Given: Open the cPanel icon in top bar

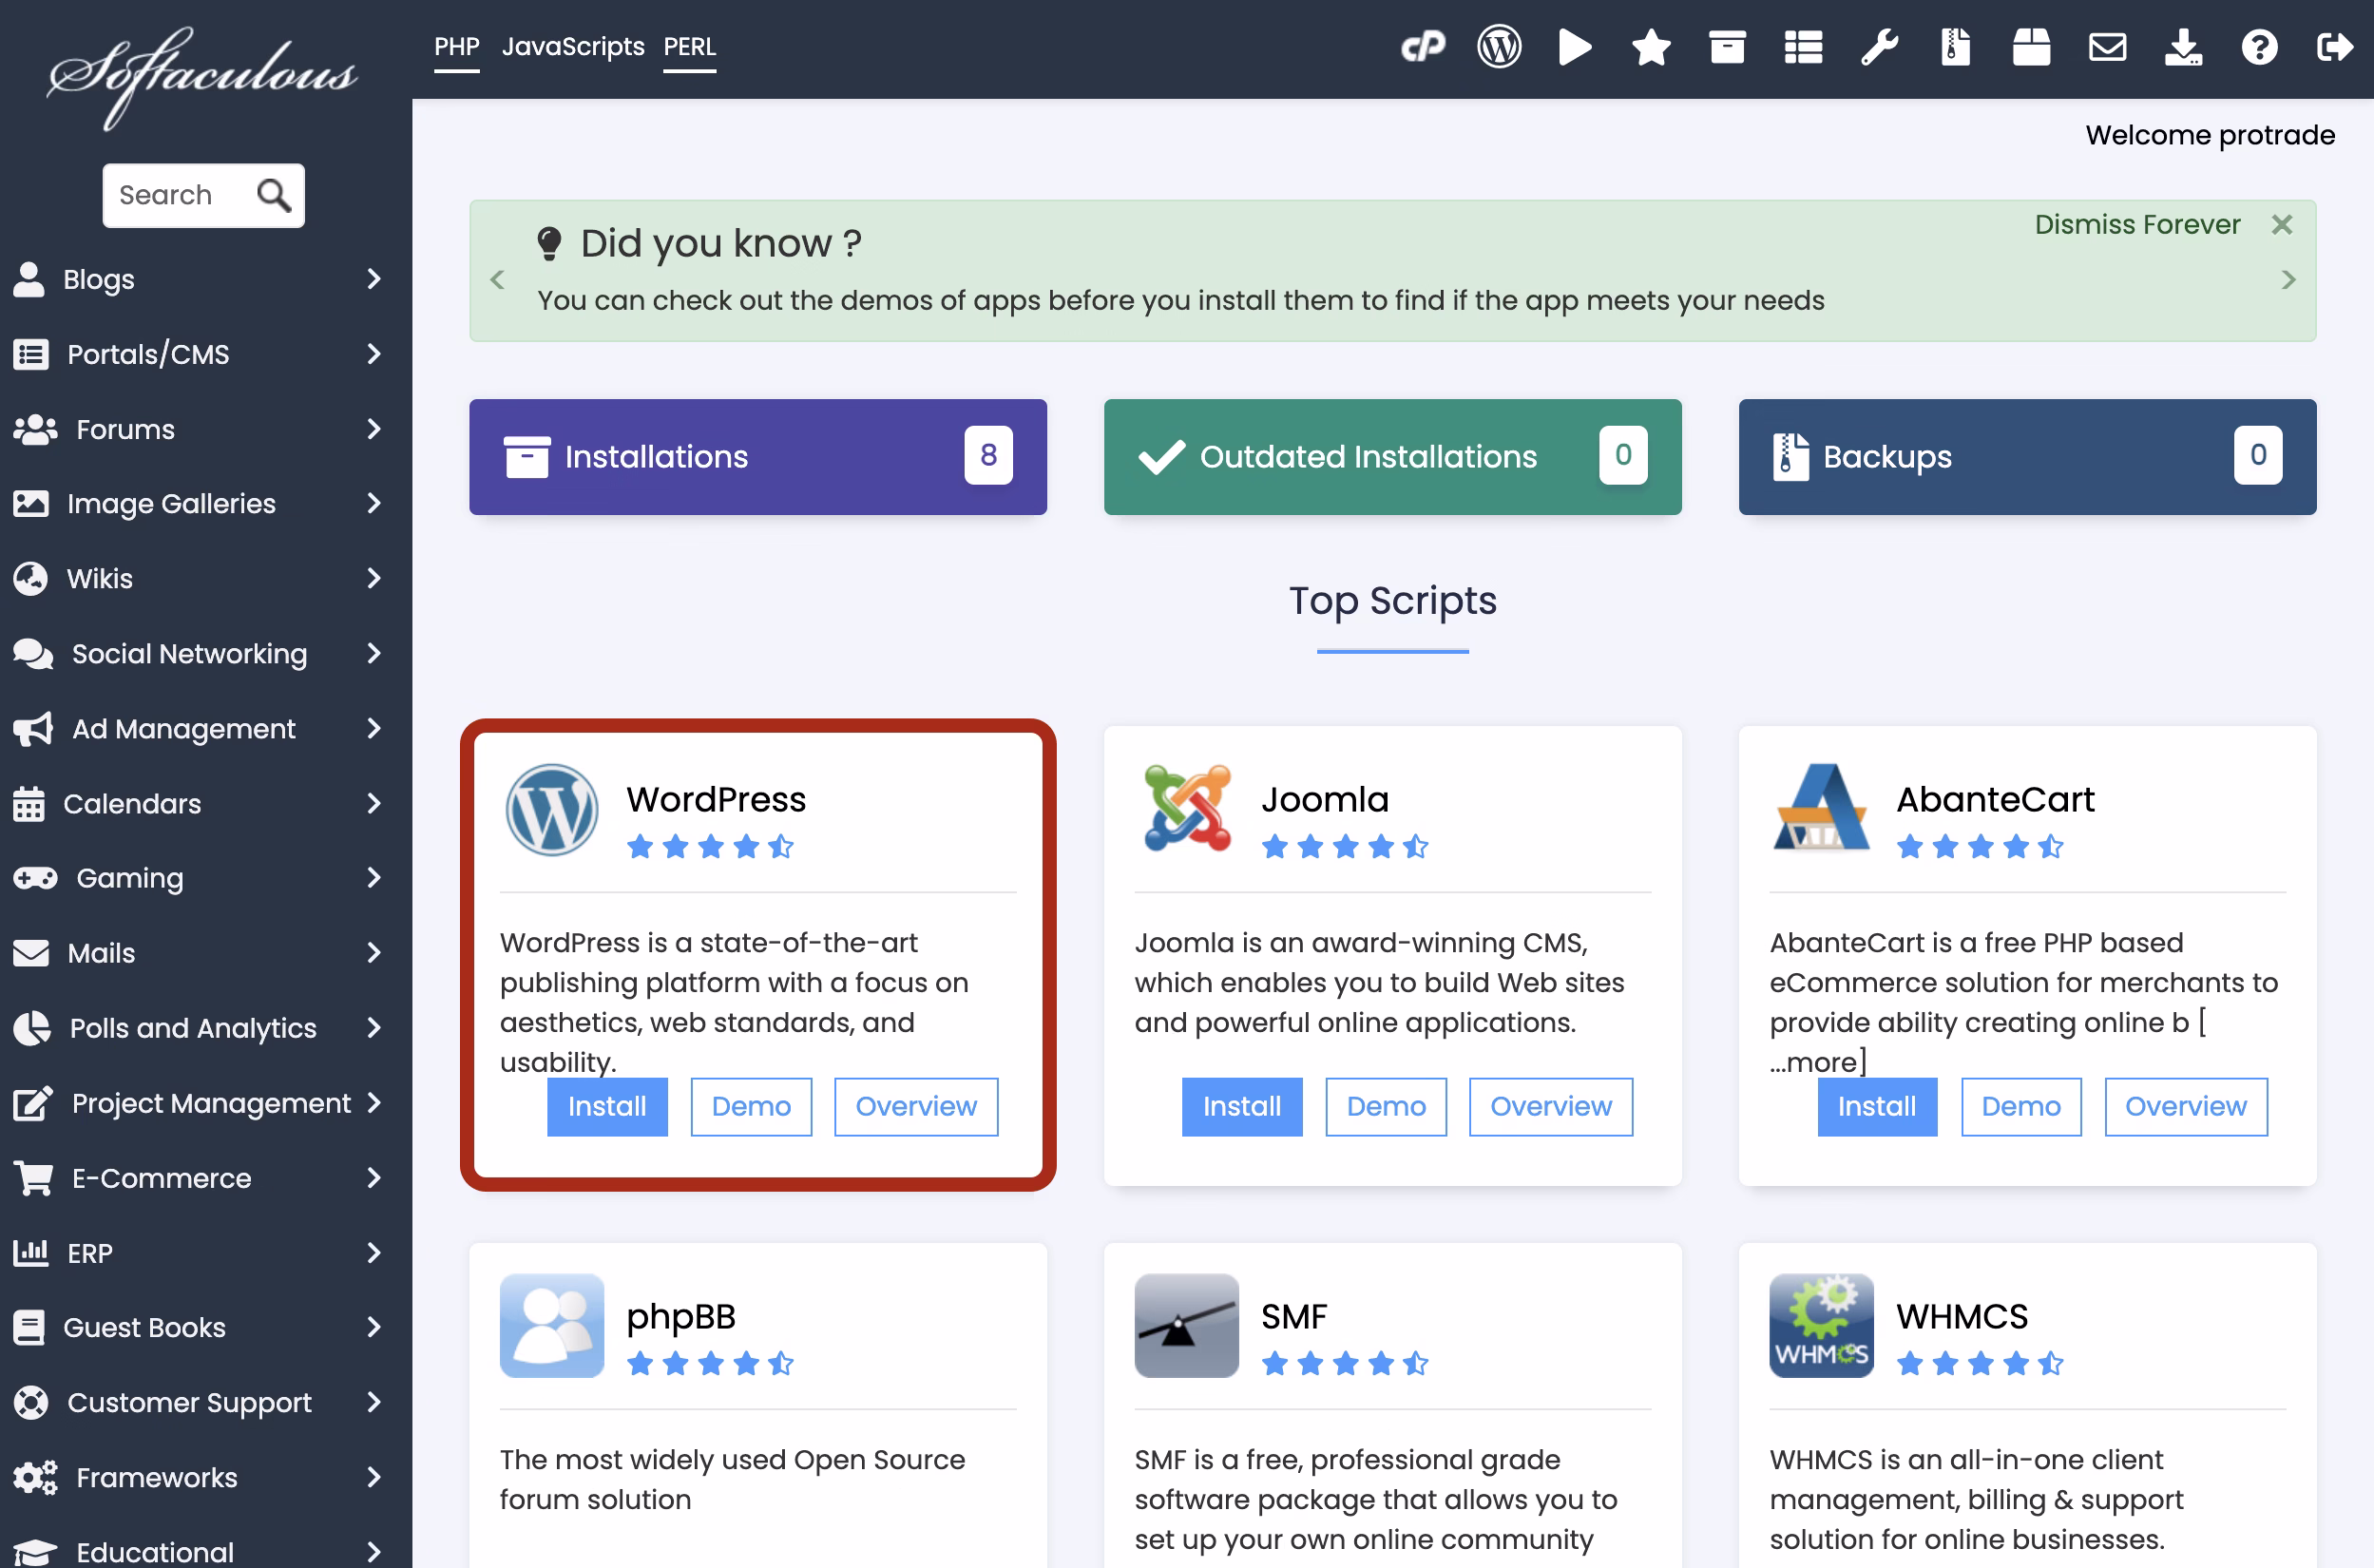Looking at the screenshot, I should tap(1423, 47).
